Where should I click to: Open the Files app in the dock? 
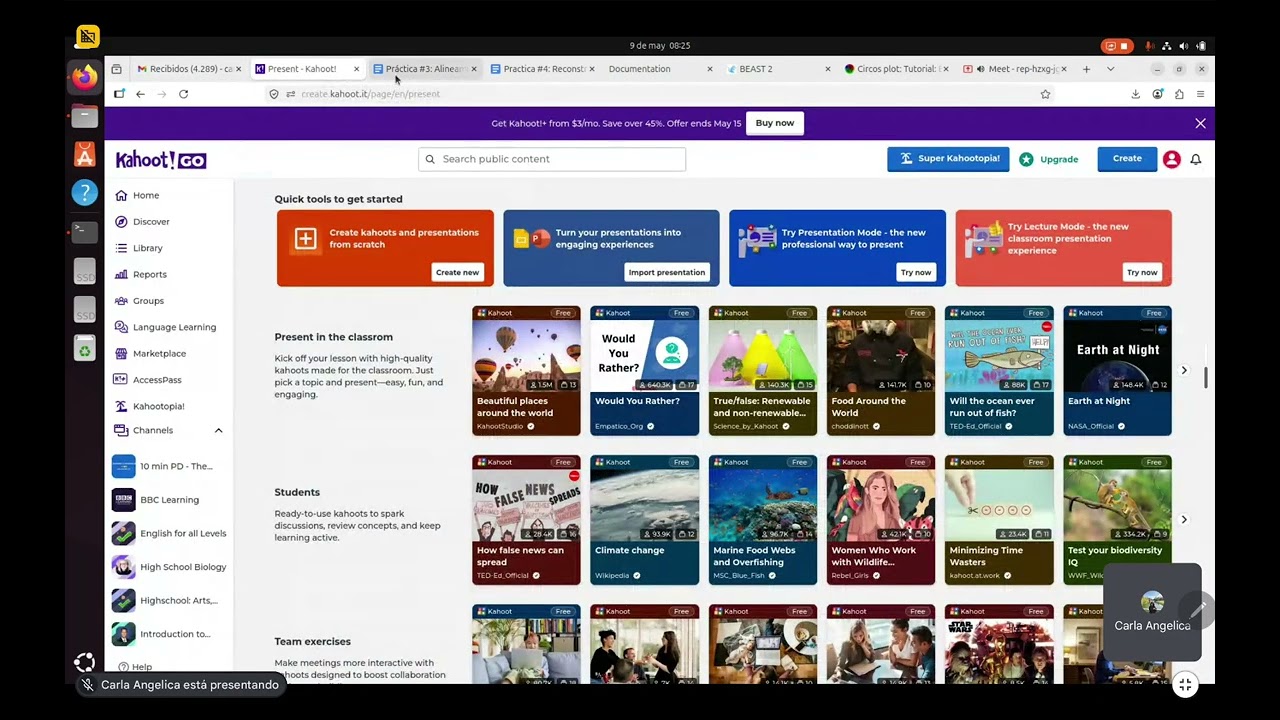pos(85,116)
